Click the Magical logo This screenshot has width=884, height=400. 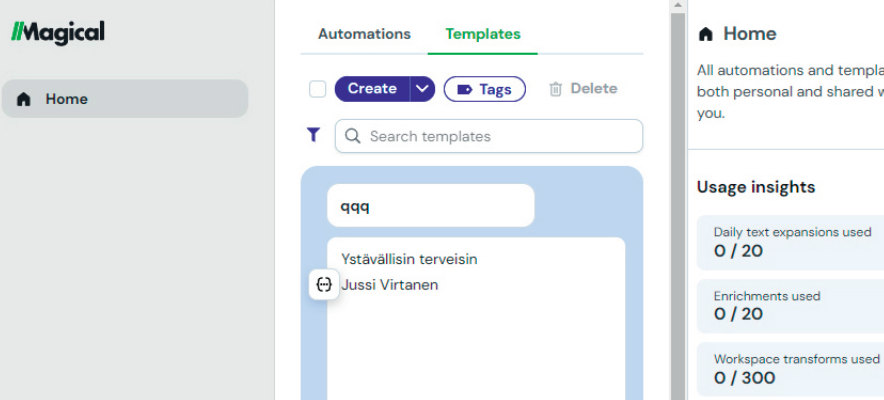pos(57,32)
